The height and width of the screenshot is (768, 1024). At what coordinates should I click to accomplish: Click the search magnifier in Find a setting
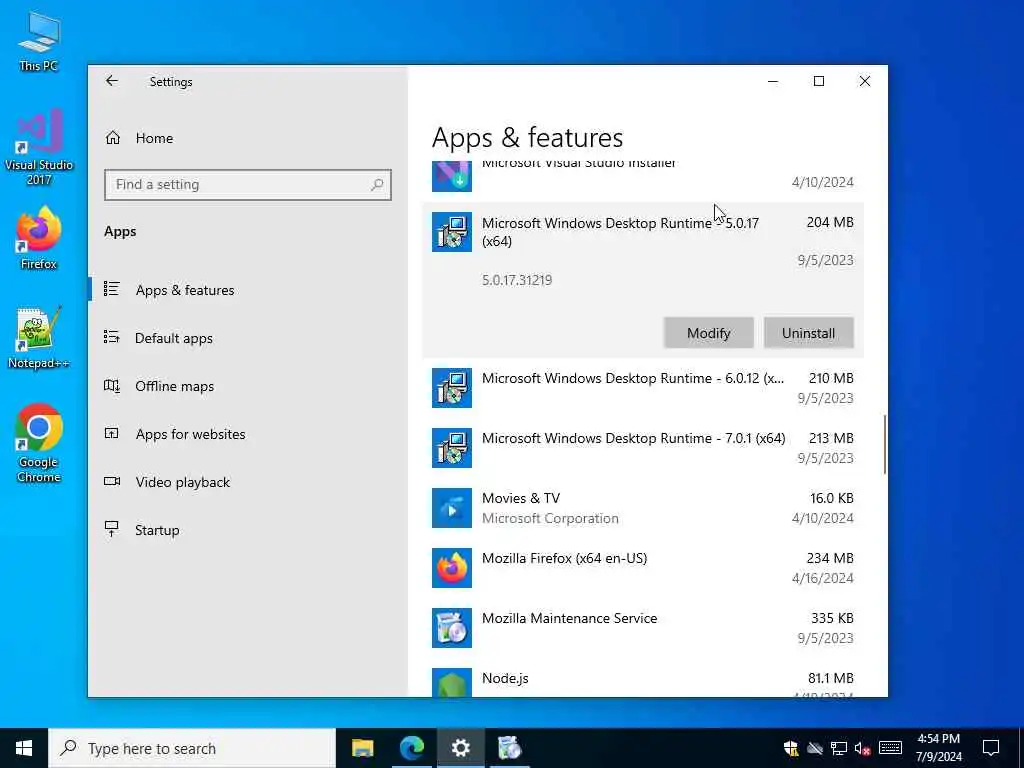coord(377,185)
